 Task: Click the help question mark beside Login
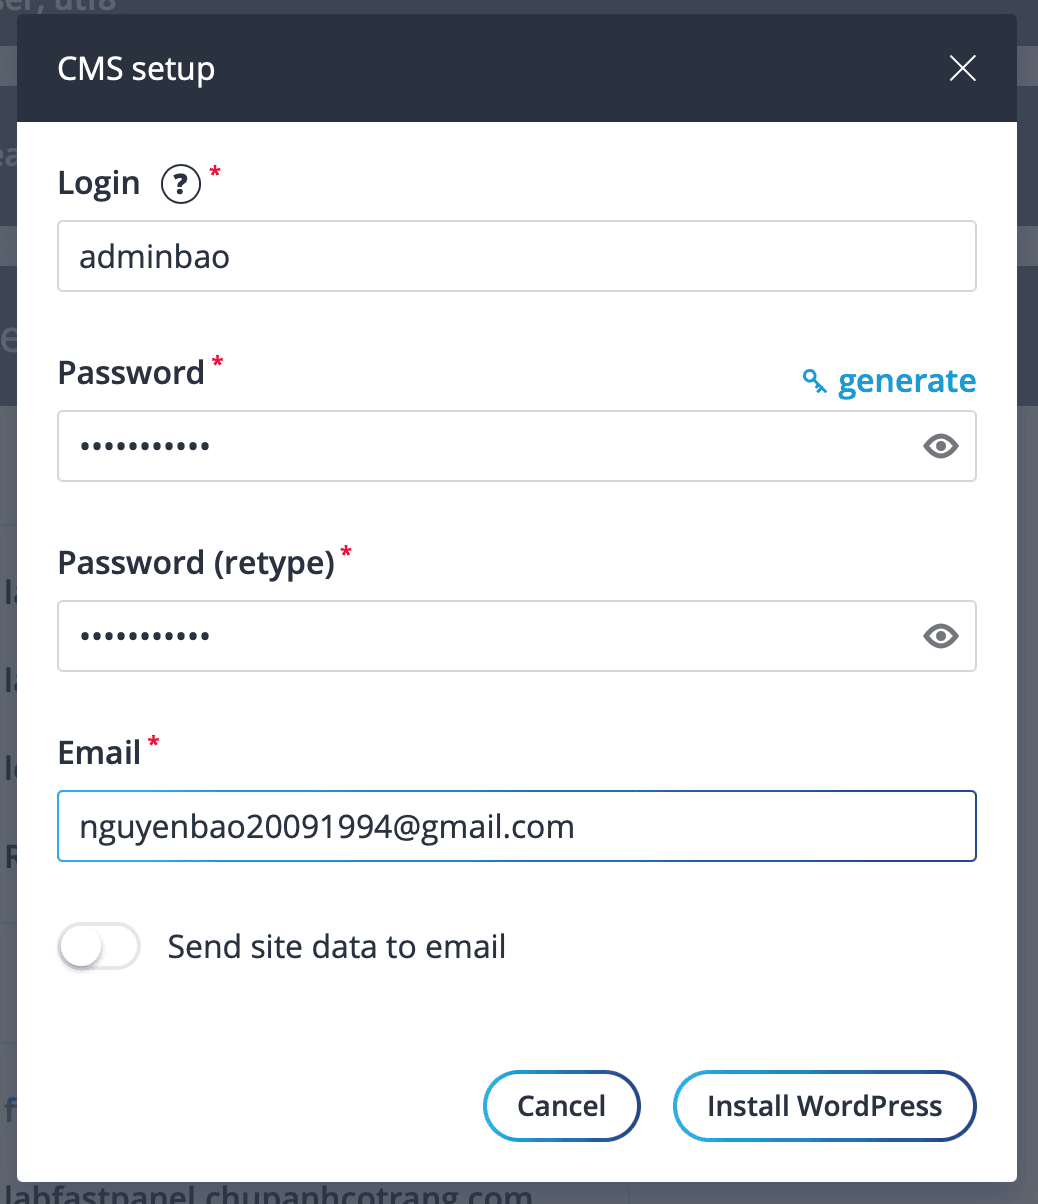click(181, 184)
